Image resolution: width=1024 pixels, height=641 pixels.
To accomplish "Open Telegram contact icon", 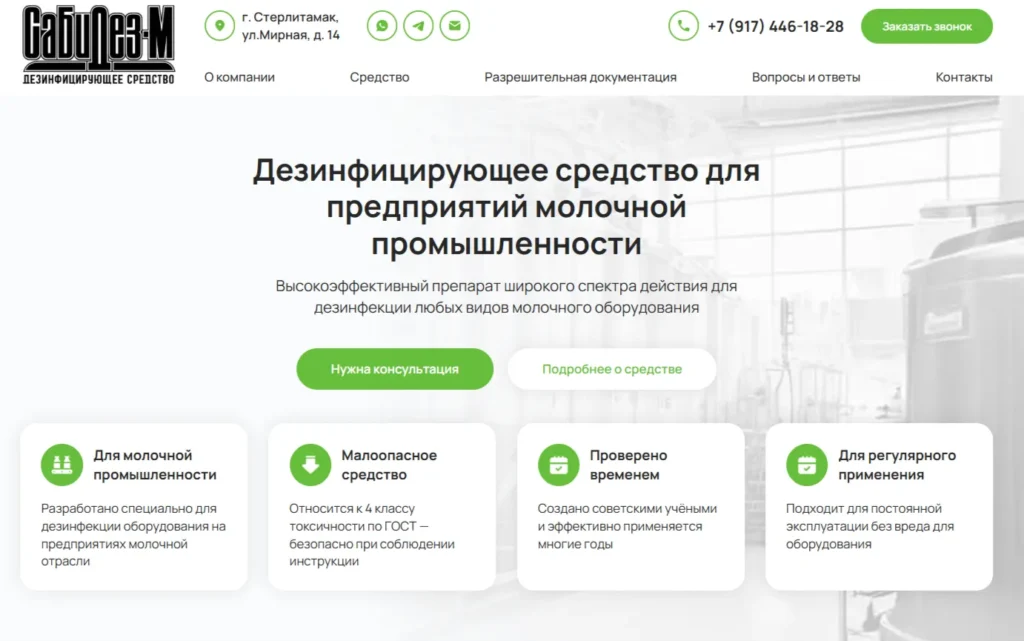I will coord(418,26).
